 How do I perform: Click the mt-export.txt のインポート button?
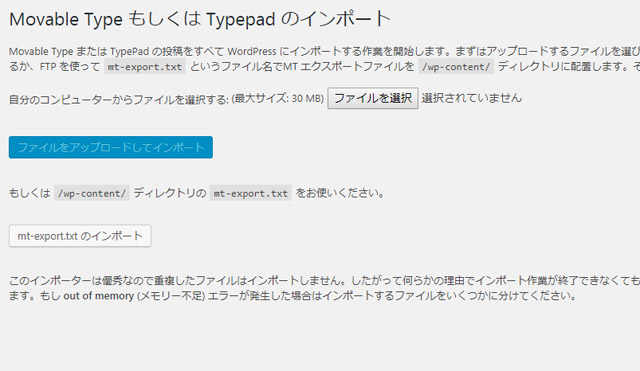pos(80,236)
